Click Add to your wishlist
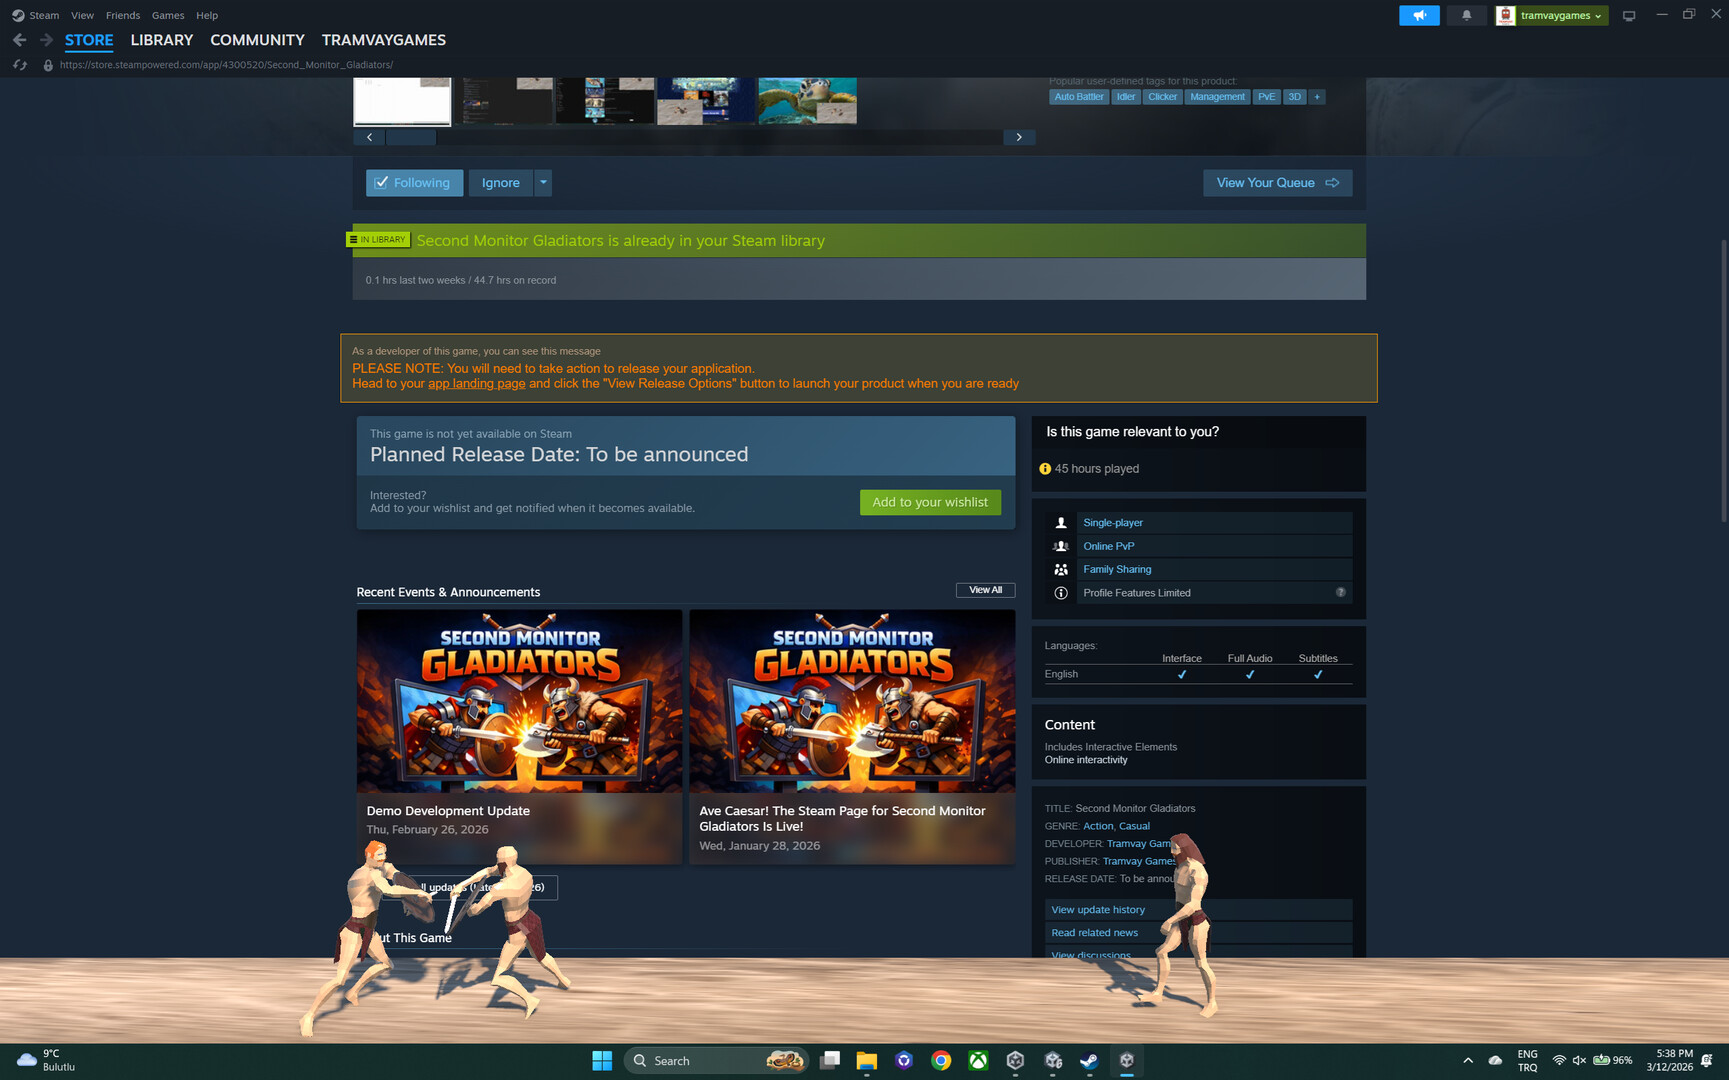Image resolution: width=1729 pixels, height=1080 pixels. point(929,502)
